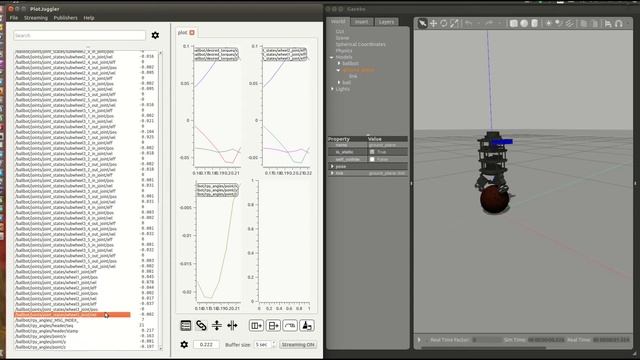640x360 pixels.
Task: Expand the pose property row
Action: click(x=332, y=167)
